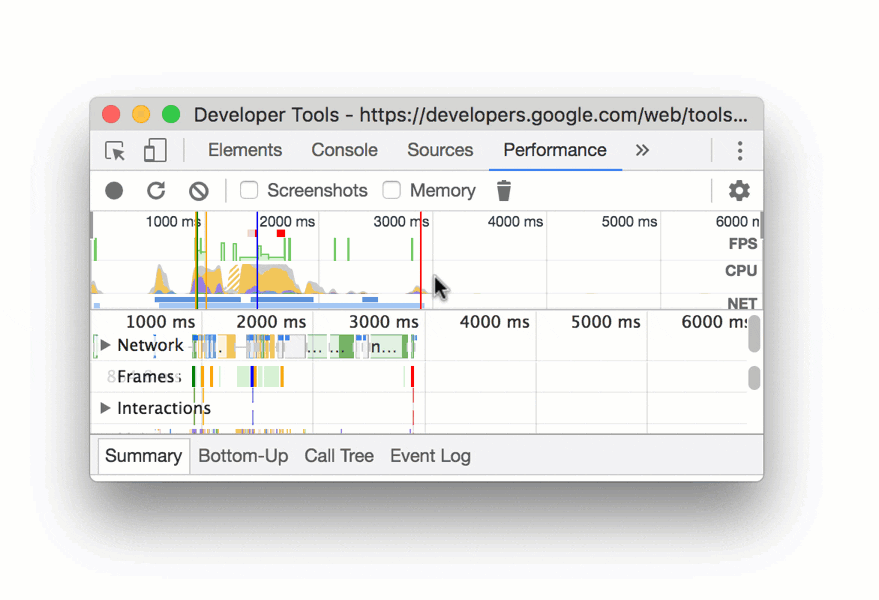Clear the current recordings
The image size is (879, 600).
pyautogui.click(x=200, y=190)
